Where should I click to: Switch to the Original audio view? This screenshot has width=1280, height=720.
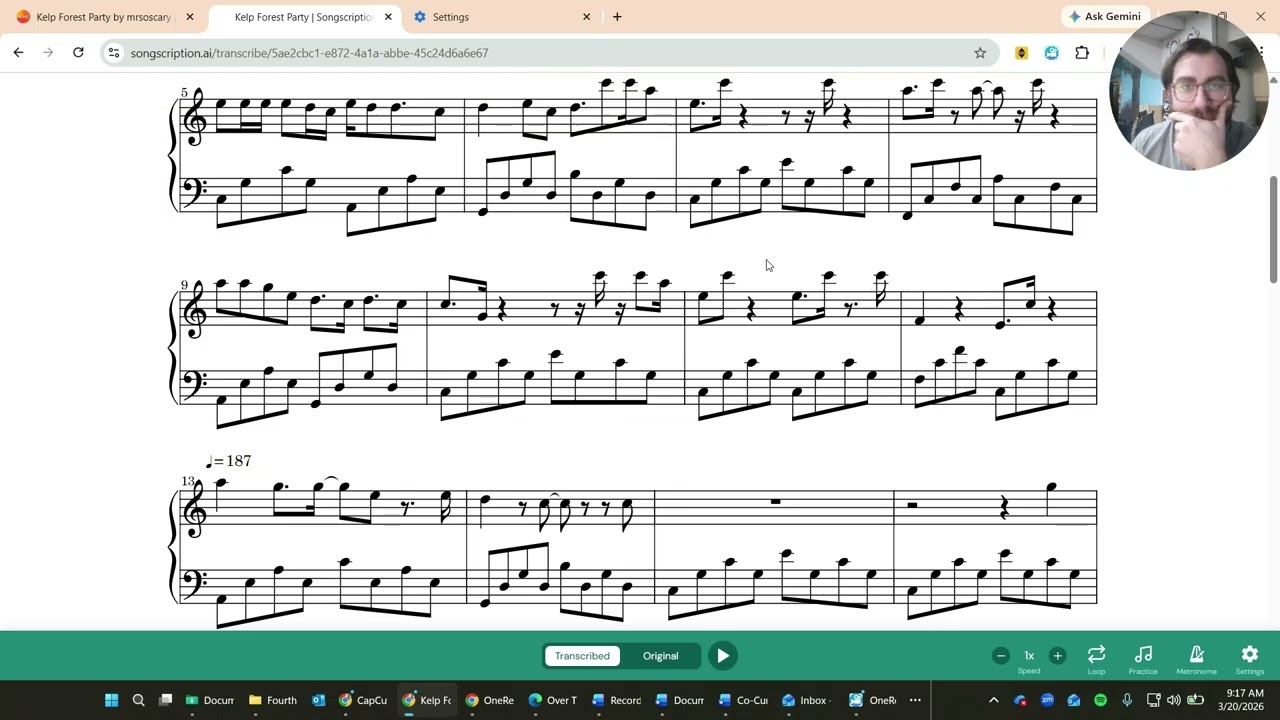point(660,656)
